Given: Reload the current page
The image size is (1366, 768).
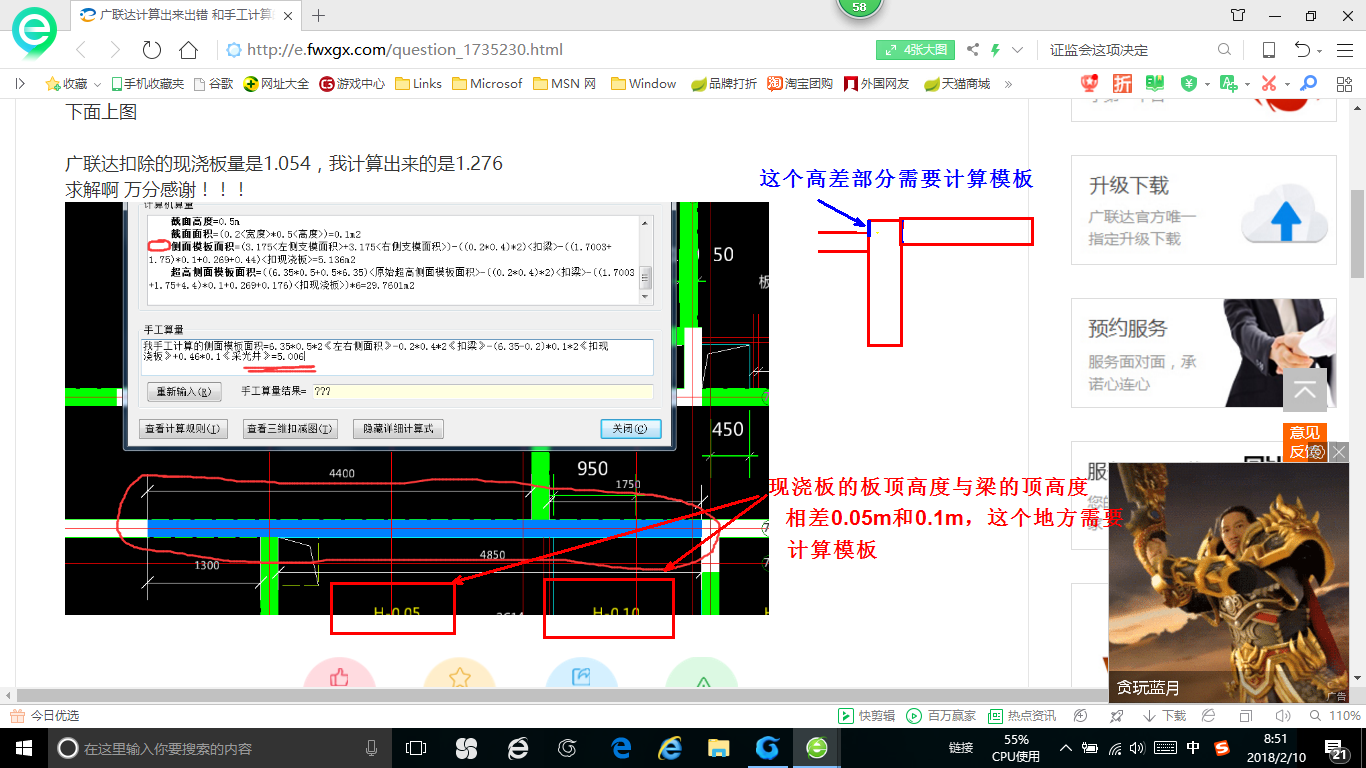Looking at the screenshot, I should pyautogui.click(x=152, y=50).
